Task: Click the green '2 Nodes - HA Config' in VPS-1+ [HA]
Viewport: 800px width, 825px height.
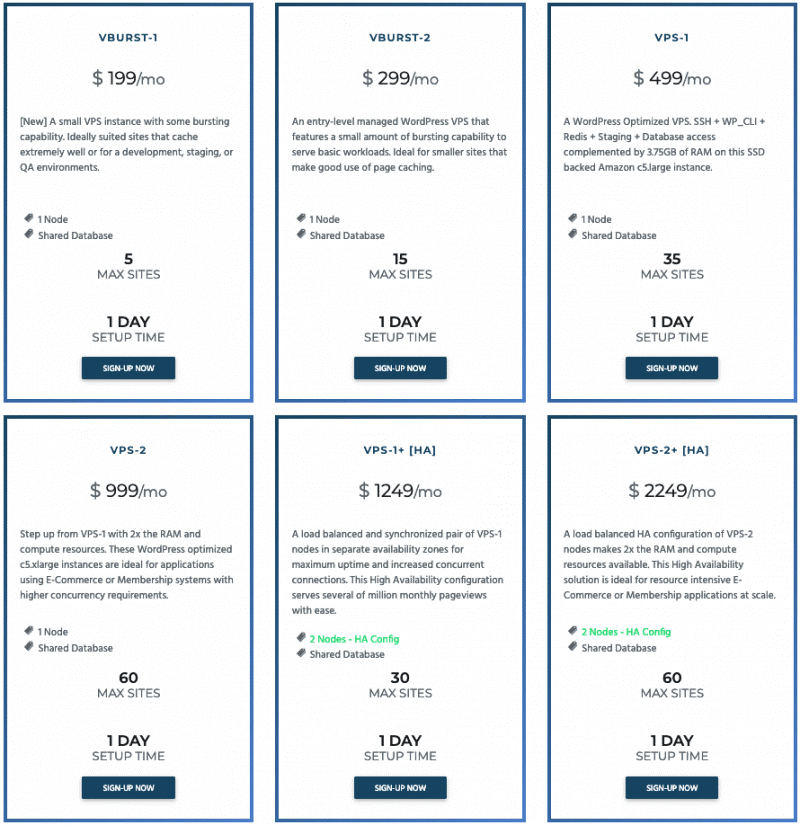Action: point(354,639)
